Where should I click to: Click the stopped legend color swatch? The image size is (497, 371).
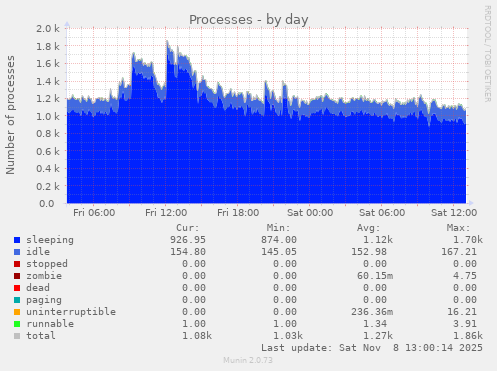point(17,264)
